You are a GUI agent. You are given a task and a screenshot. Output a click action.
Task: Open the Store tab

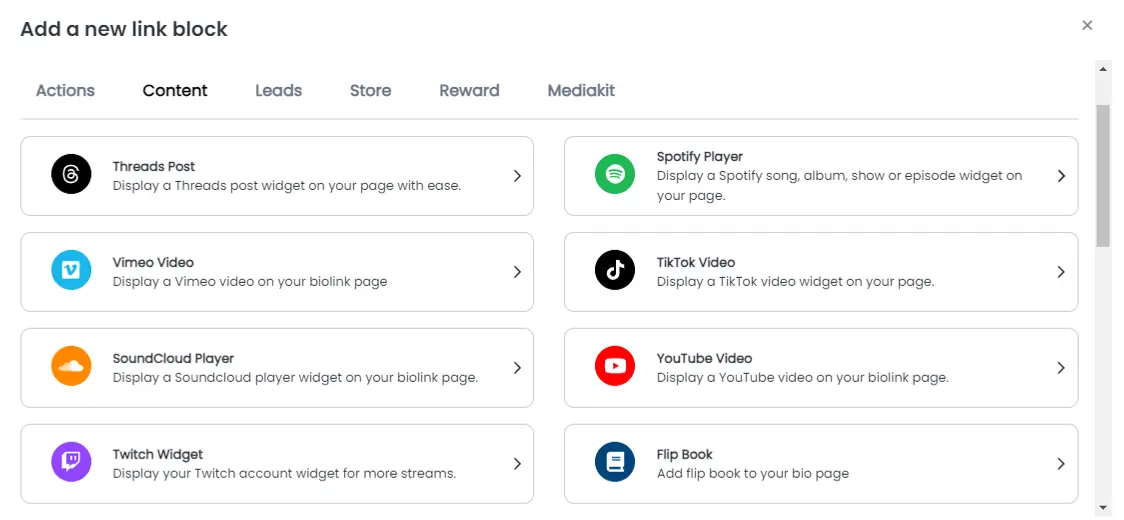click(370, 90)
